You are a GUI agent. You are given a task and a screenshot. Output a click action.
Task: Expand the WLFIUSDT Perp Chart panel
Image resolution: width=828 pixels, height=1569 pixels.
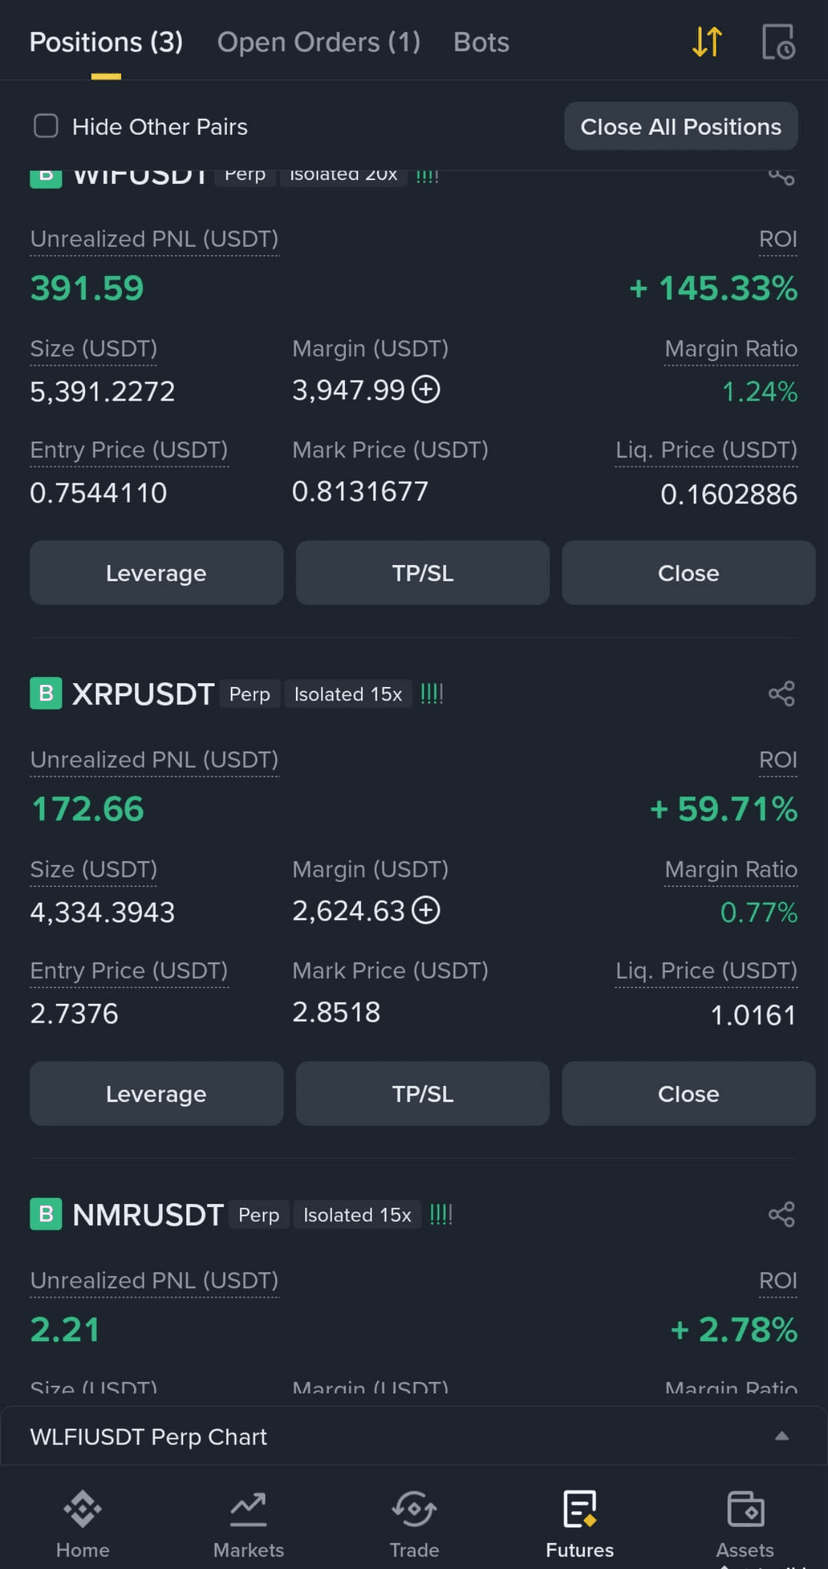pos(414,1436)
